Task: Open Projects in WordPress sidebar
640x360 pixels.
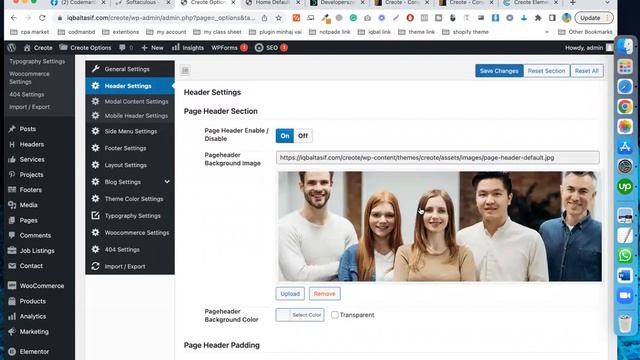Action: coord(31,175)
